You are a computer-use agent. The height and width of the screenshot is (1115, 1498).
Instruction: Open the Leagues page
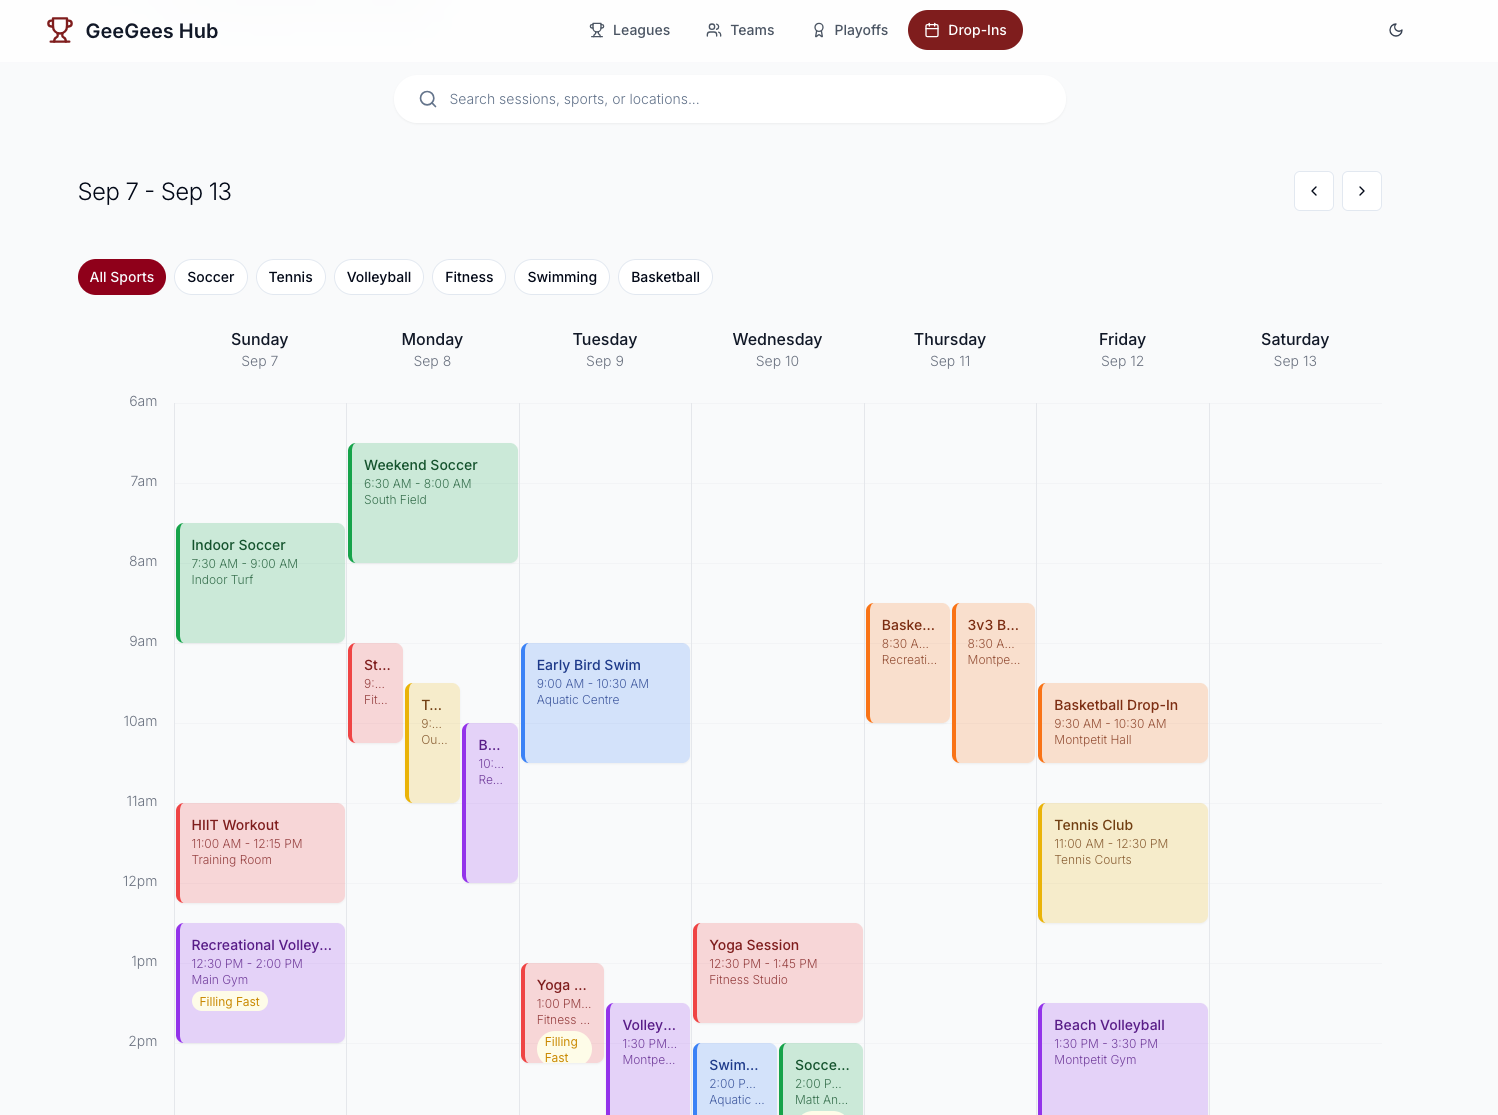[629, 30]
